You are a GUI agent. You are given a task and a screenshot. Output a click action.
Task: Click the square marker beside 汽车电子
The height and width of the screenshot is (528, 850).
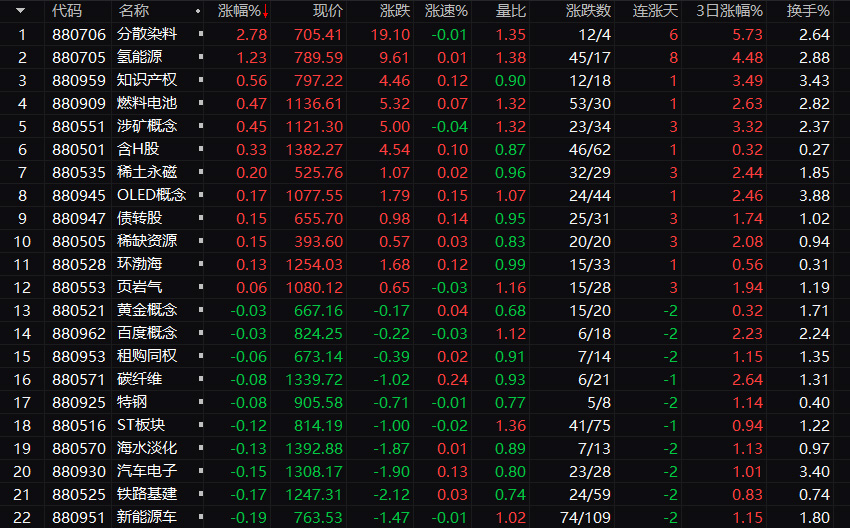point(201,471)
